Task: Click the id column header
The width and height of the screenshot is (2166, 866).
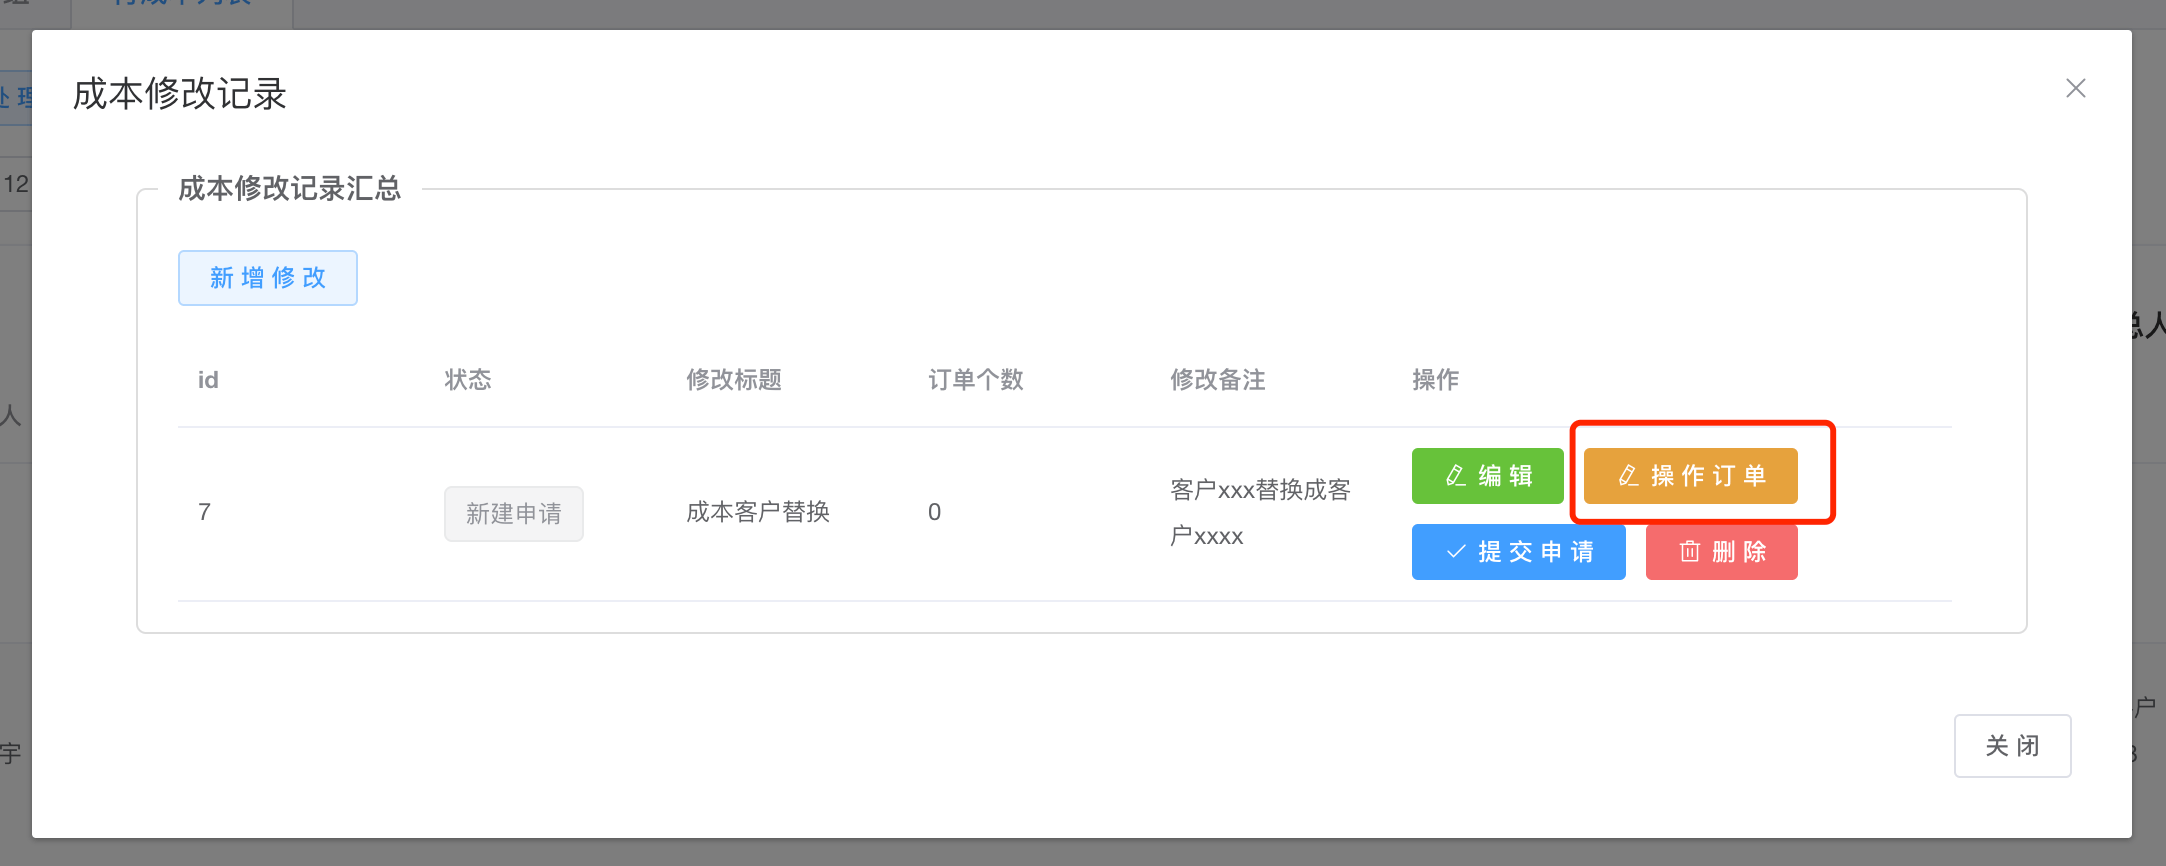Action: point(208,380)
